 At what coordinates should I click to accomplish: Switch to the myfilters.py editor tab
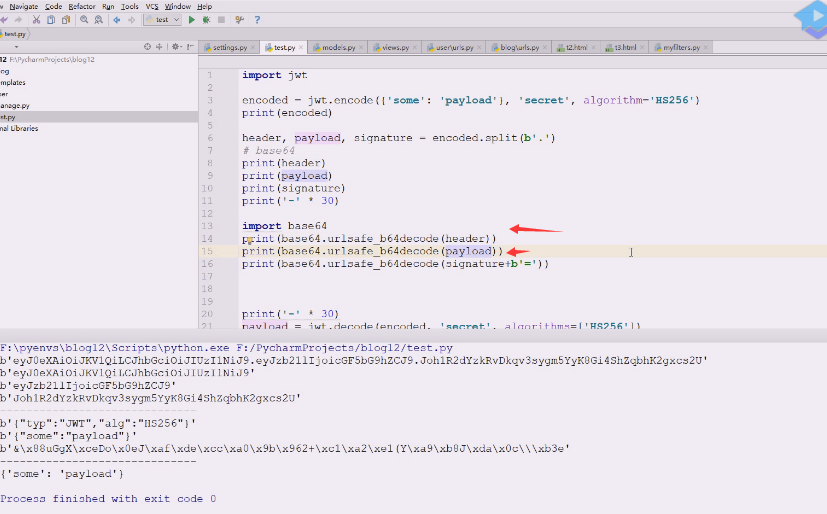click(x=681, y=47)
